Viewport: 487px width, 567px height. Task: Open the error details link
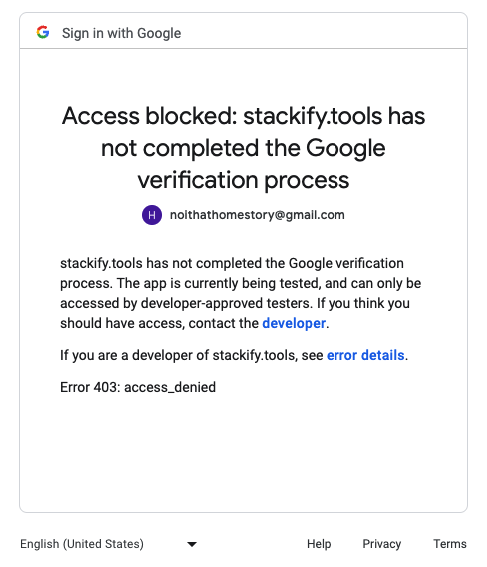click(366, 355)
